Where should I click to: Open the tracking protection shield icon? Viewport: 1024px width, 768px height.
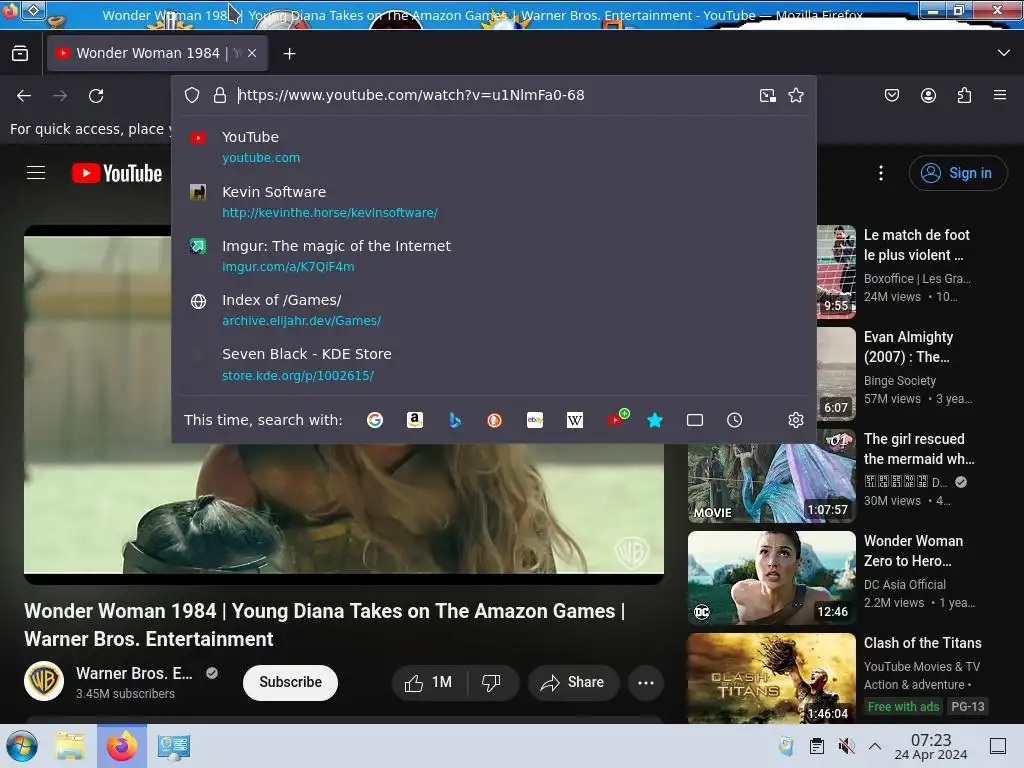(192, 95)
